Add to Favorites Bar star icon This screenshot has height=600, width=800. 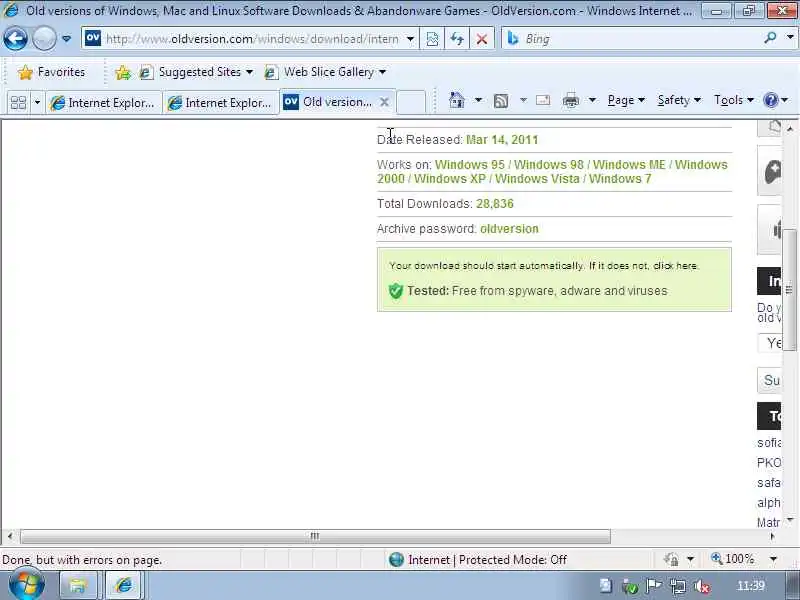tap(123, 73)
